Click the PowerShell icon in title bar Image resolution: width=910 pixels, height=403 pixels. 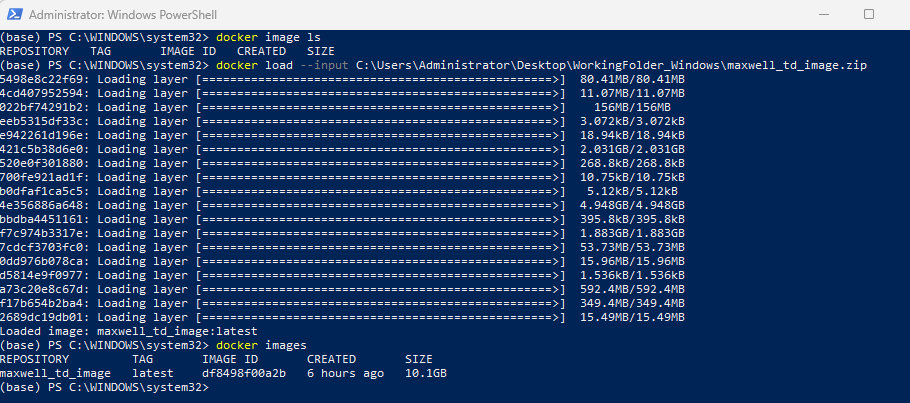[x=13, y=15]
